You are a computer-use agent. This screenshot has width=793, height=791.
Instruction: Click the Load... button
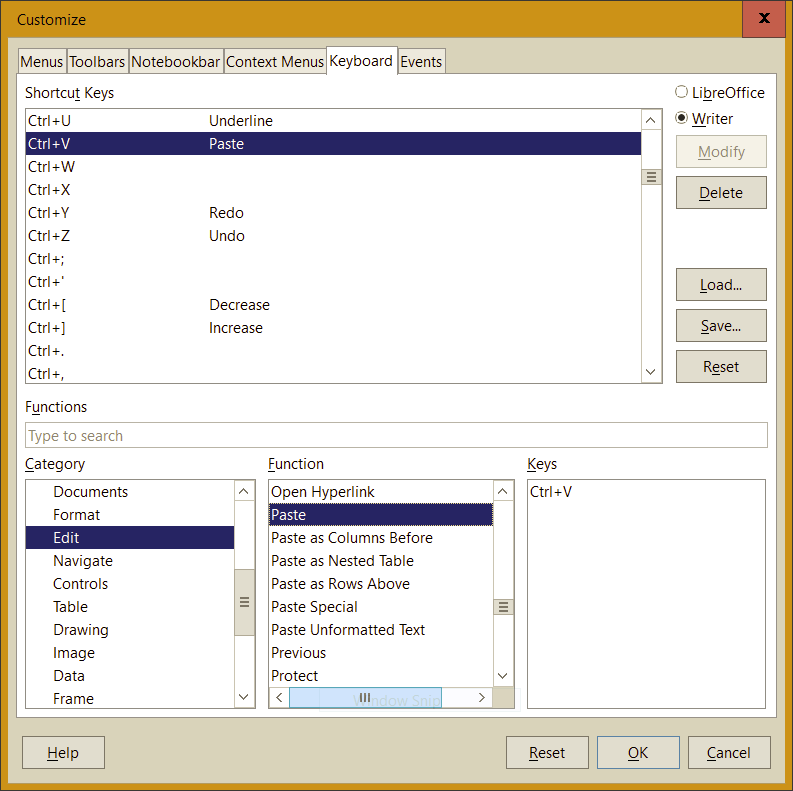point(721,285)
